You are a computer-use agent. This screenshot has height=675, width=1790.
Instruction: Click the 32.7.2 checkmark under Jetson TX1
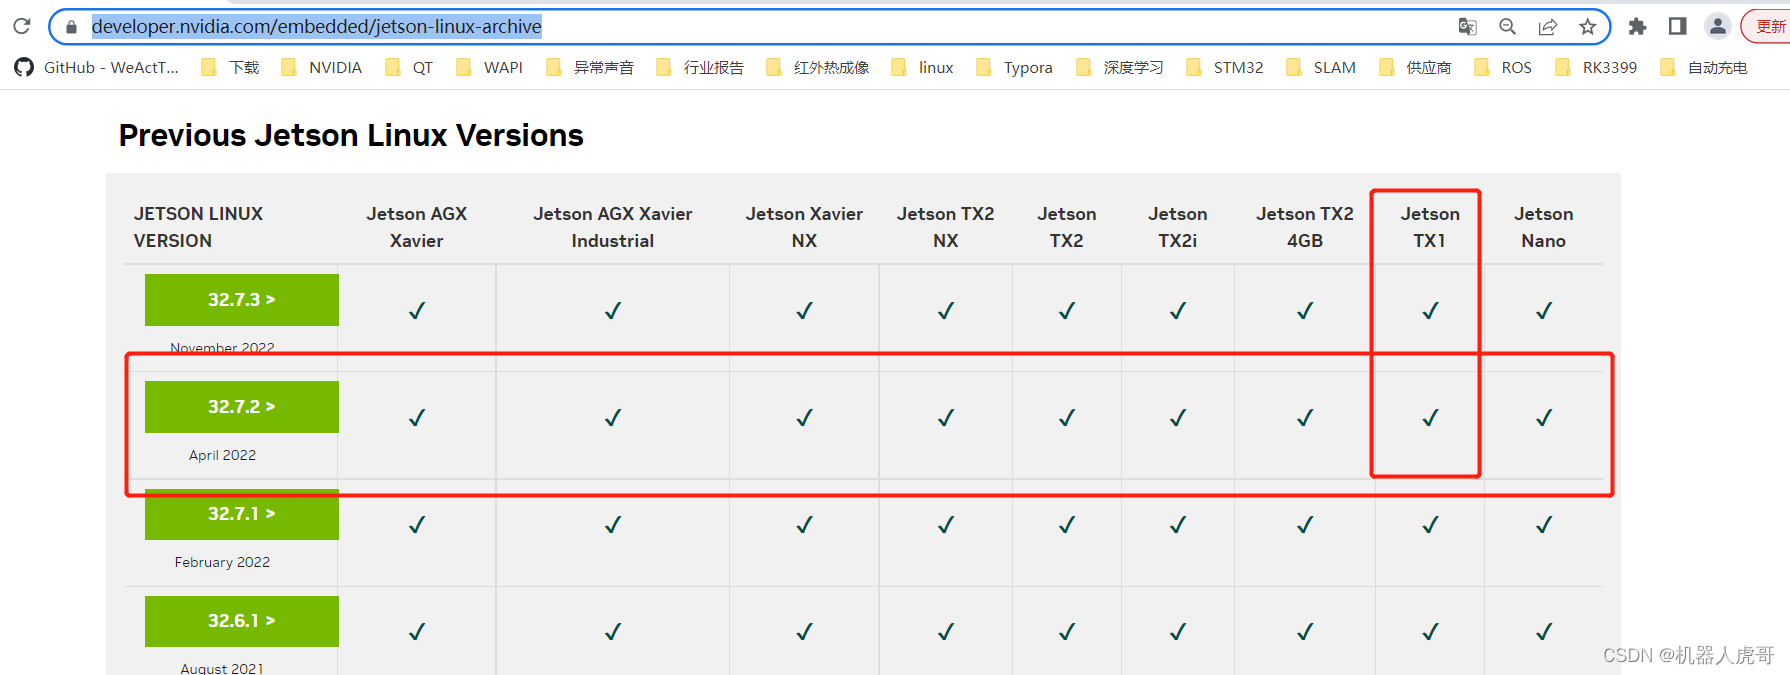pyautogui.click(x=1430, y=418)
